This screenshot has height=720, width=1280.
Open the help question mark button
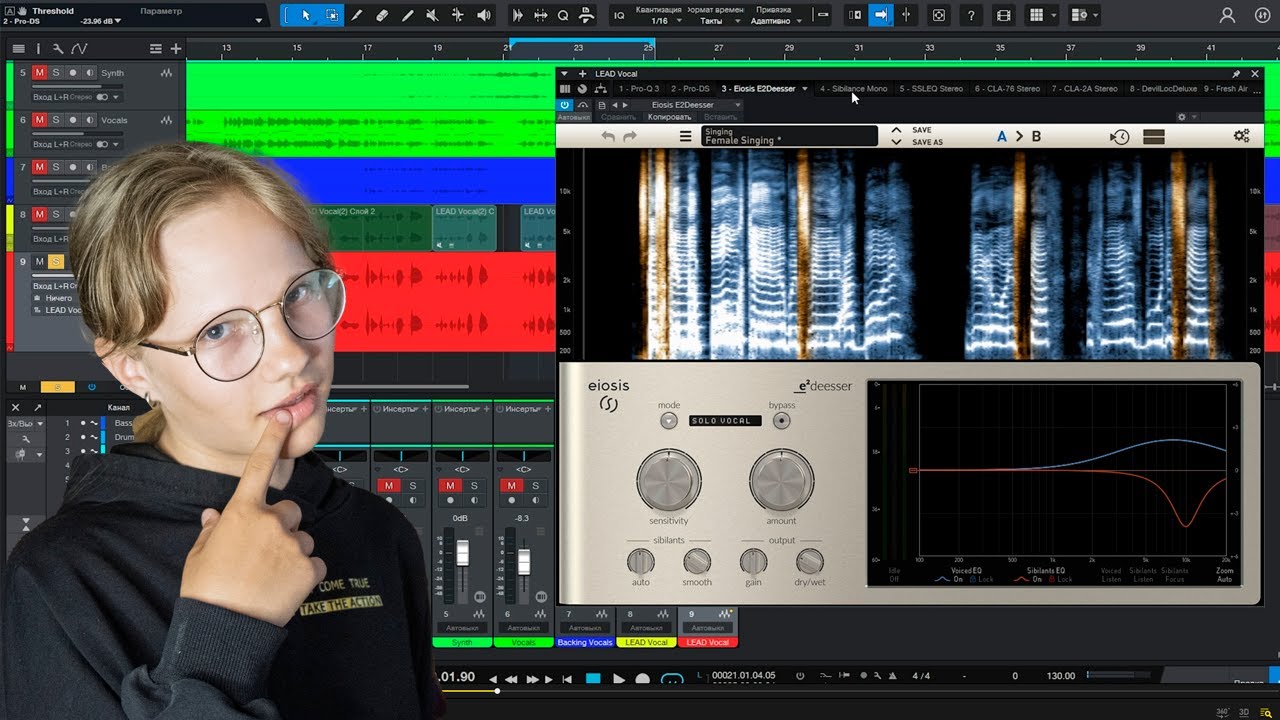[971, 15]
